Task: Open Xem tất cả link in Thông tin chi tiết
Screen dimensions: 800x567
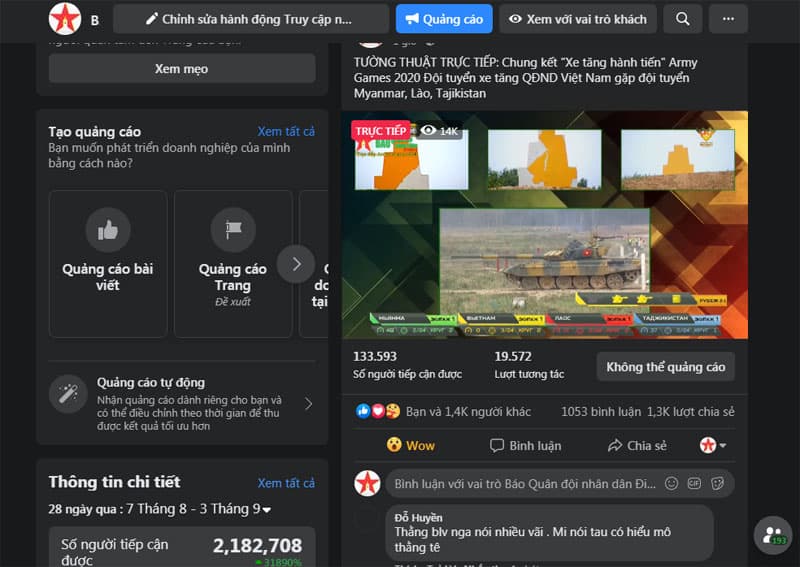Action: click(286, 483)
